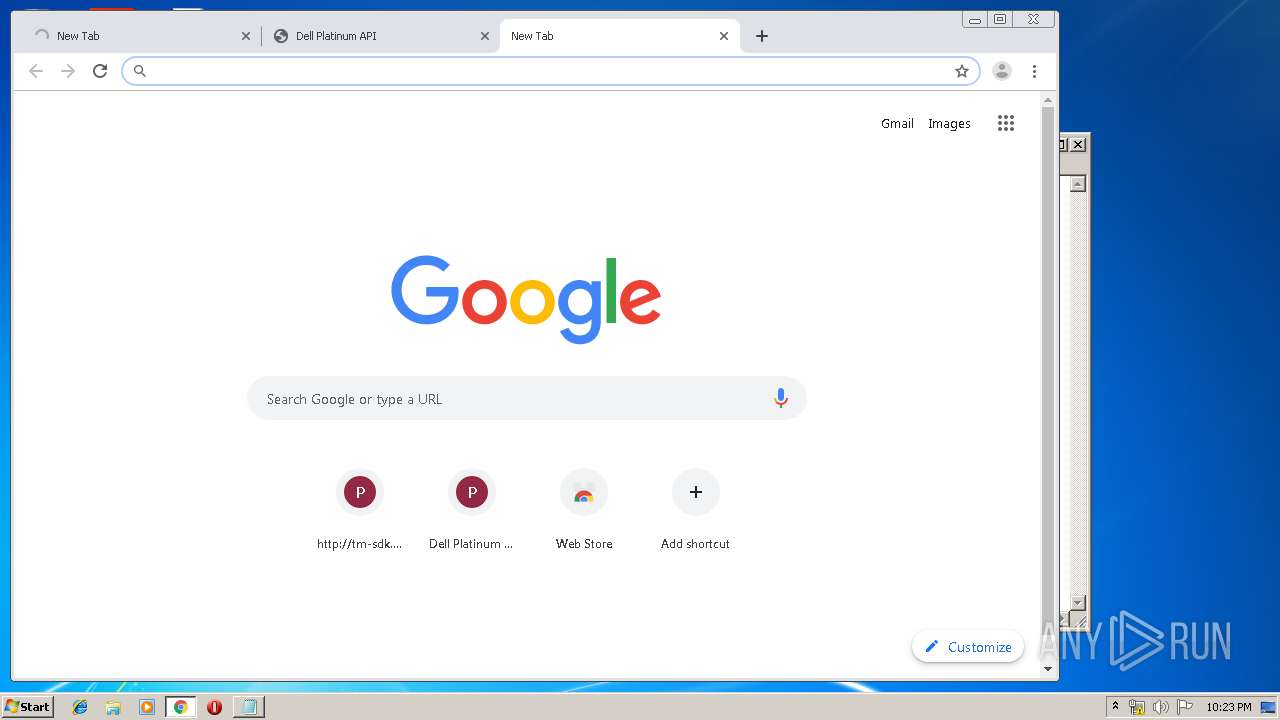
Task: Reload the current page
Action: [x=100, y=71]
